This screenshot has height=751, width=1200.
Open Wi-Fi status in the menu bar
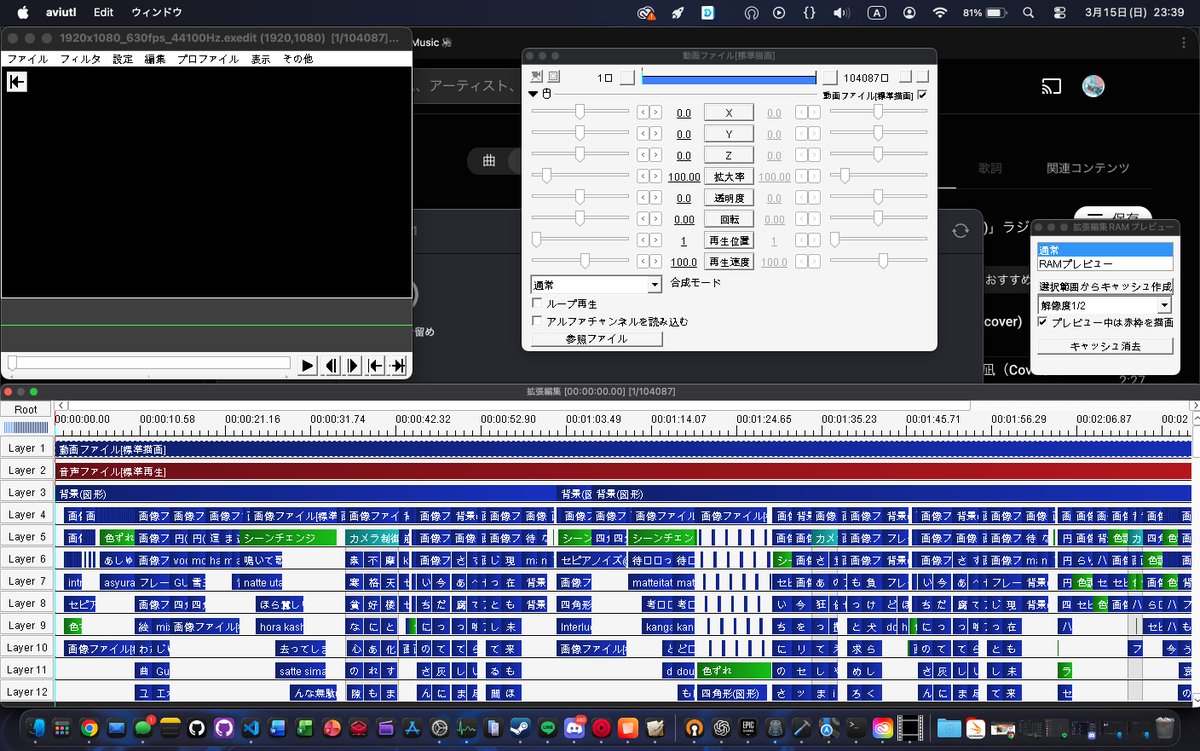tap(939, 13)
